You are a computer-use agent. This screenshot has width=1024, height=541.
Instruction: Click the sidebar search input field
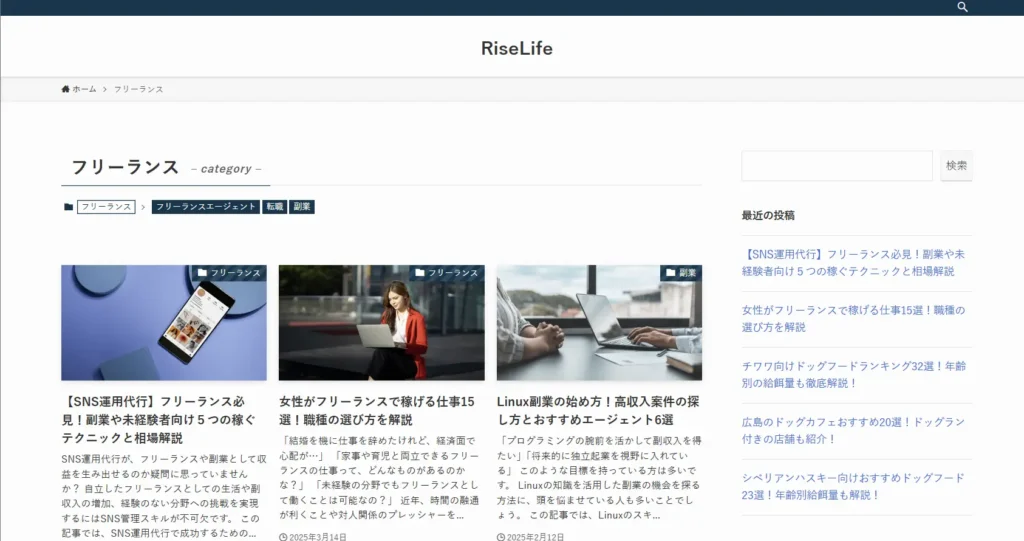[x=837, y=166]
